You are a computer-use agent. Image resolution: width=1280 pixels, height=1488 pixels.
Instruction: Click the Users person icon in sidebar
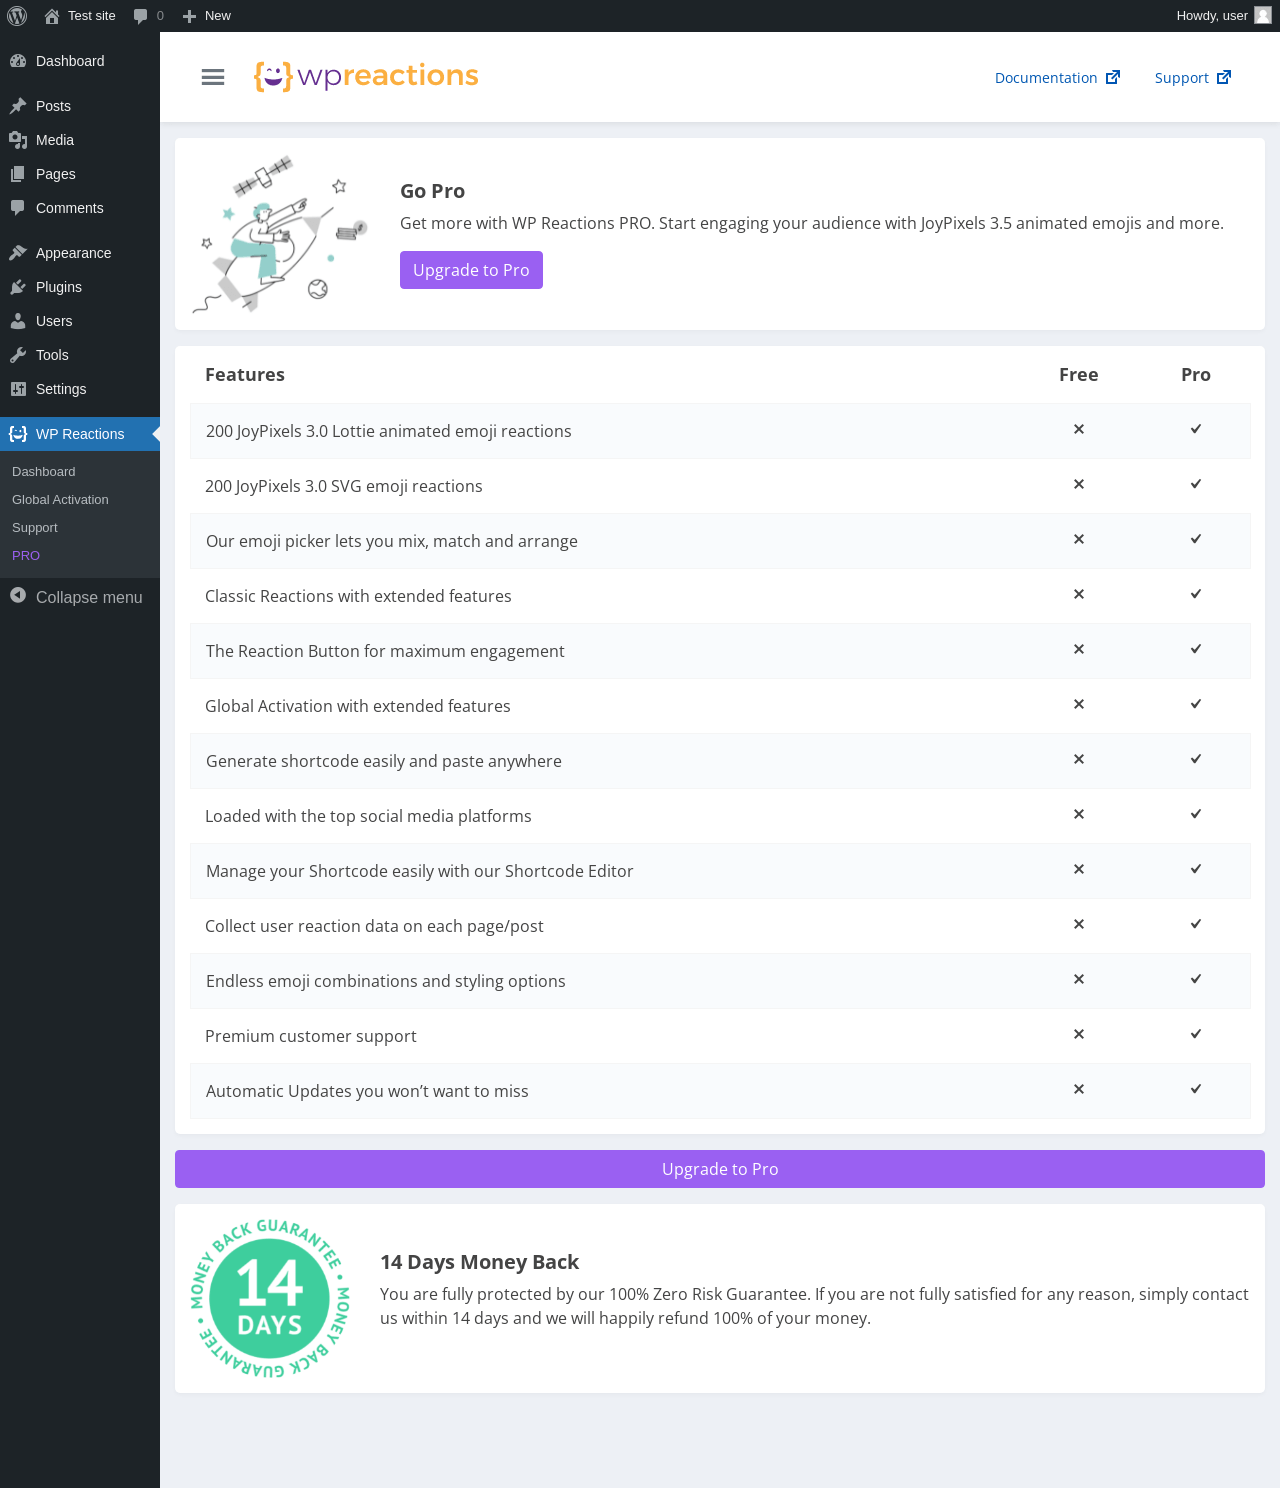click(x=18, y=321)
